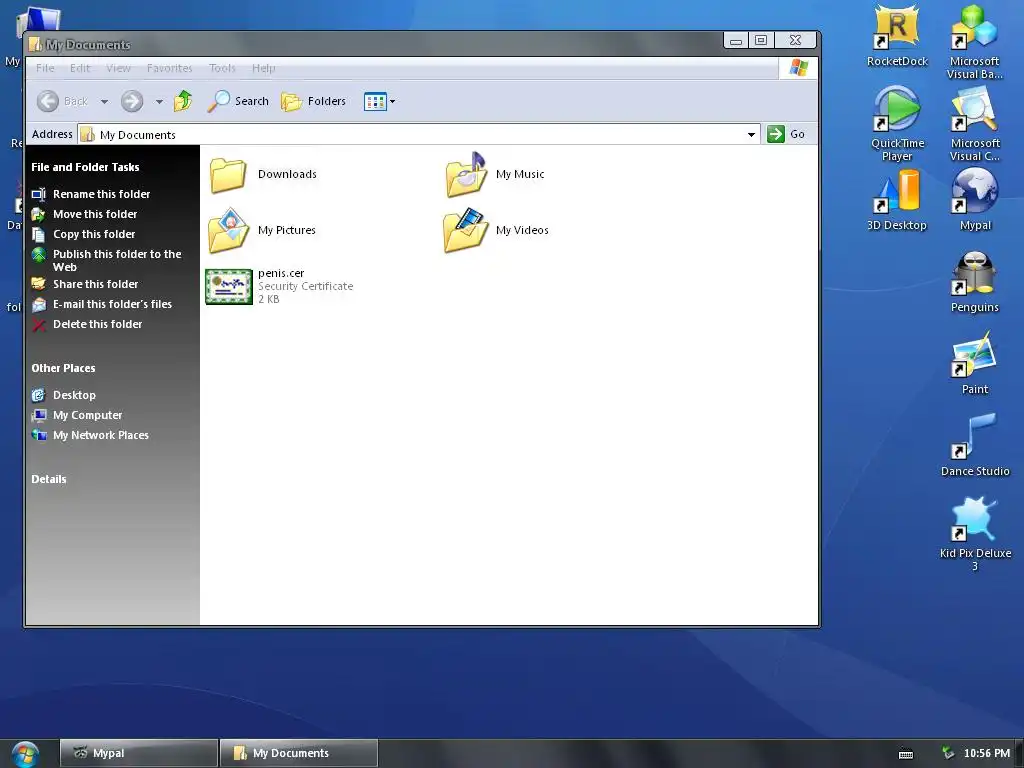Click the Microsoft Visual C++ desktop shortcut
The width and height of the screenshot is (1024, 768).
point(975,124)
